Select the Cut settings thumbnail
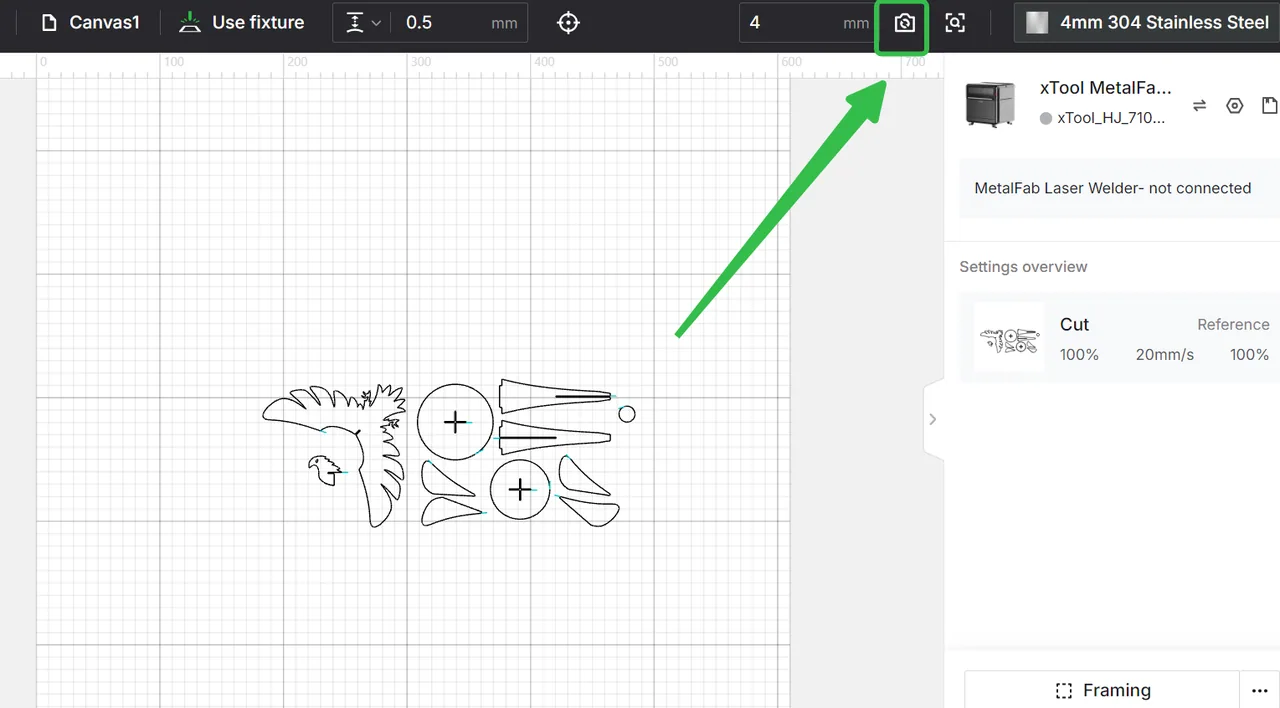 pos(1009,338)
